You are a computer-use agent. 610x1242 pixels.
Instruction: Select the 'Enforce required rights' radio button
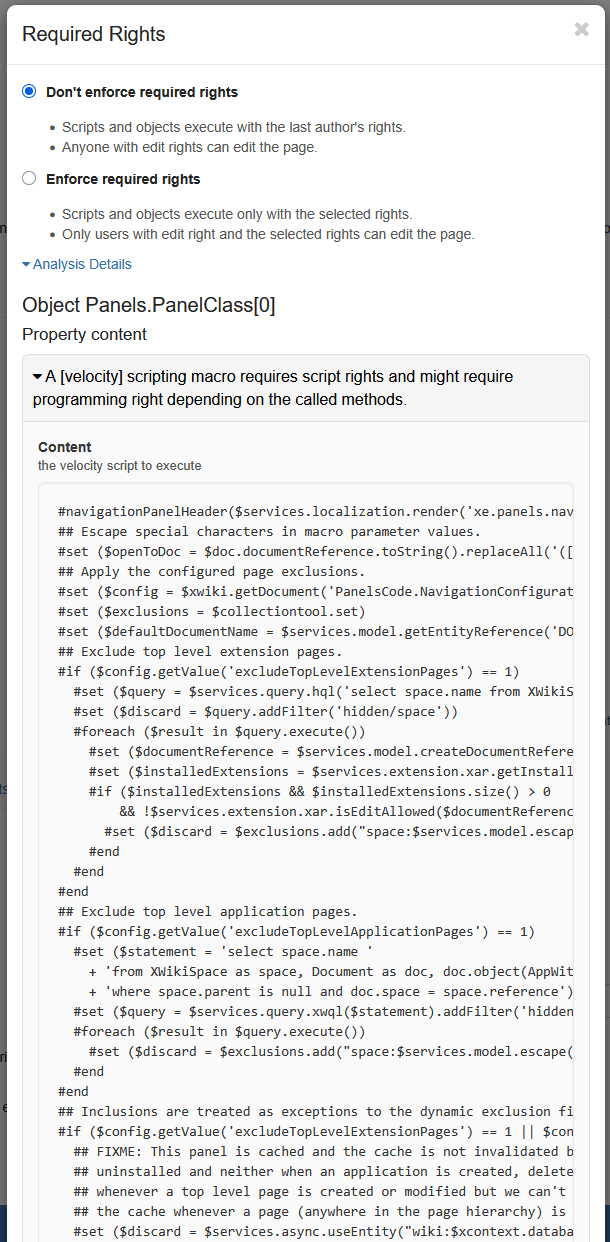pos(29,178)
